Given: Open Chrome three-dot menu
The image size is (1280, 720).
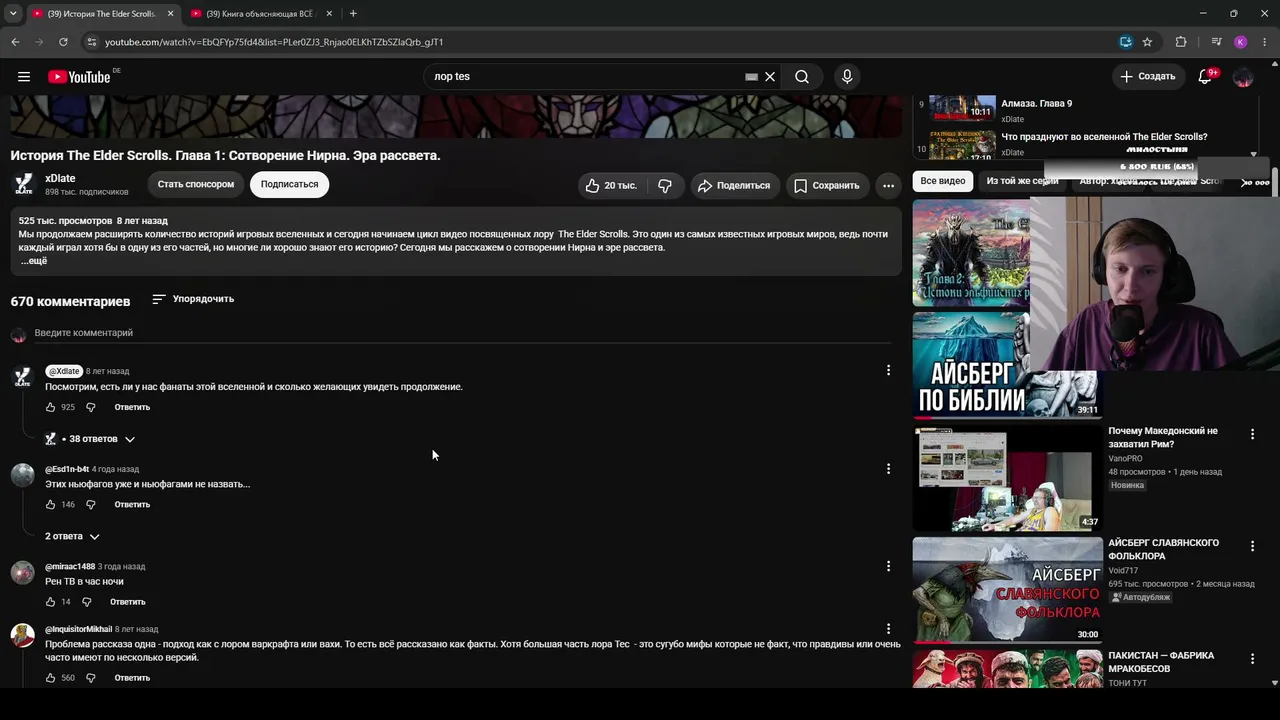Looking at the screenshot, I should click(x=1264, y=42).
